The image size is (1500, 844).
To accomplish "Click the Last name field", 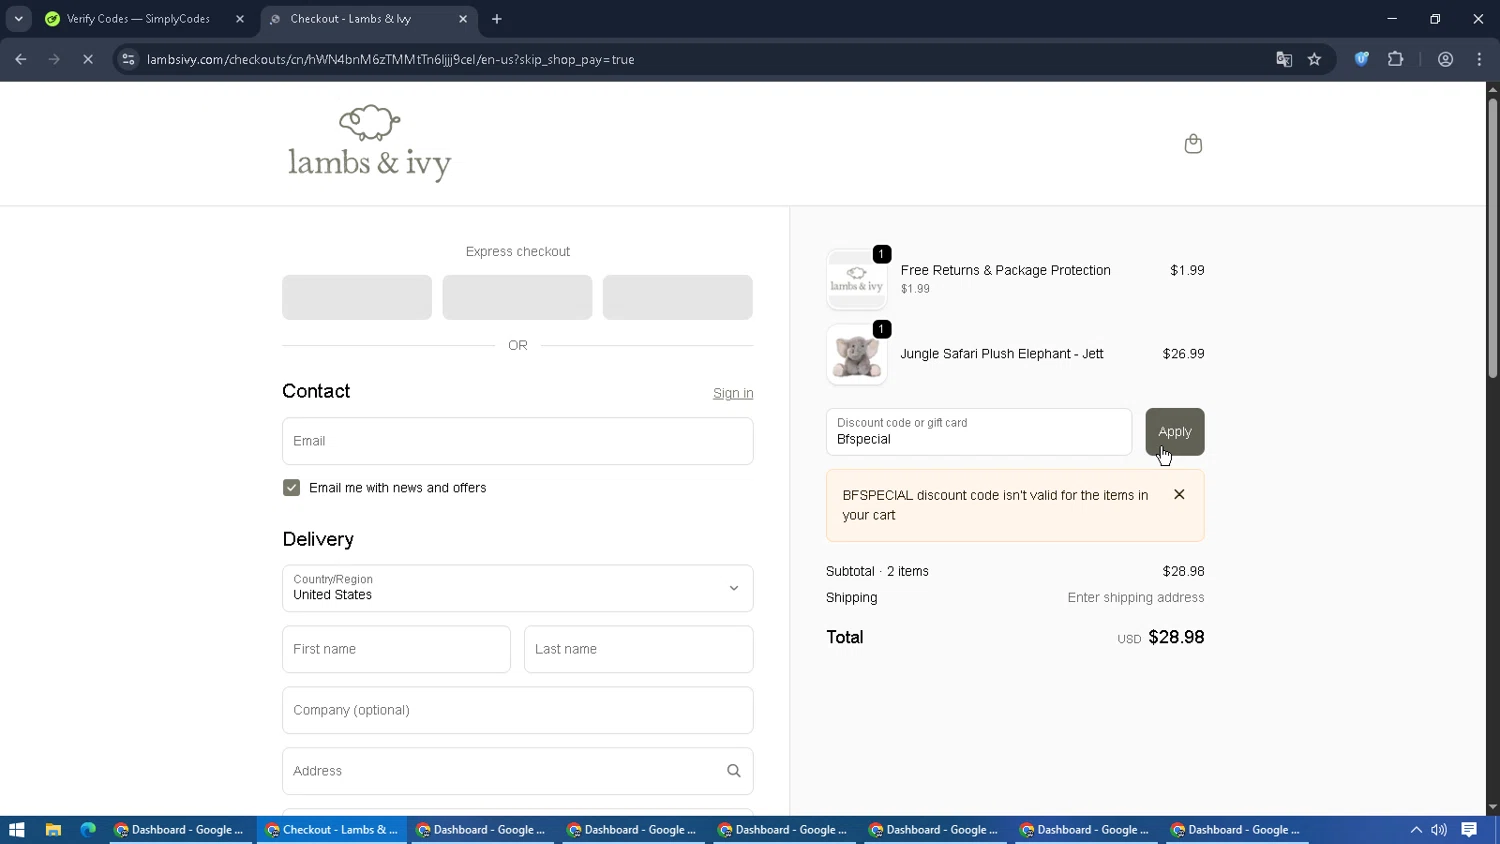I will coord(638,649).
